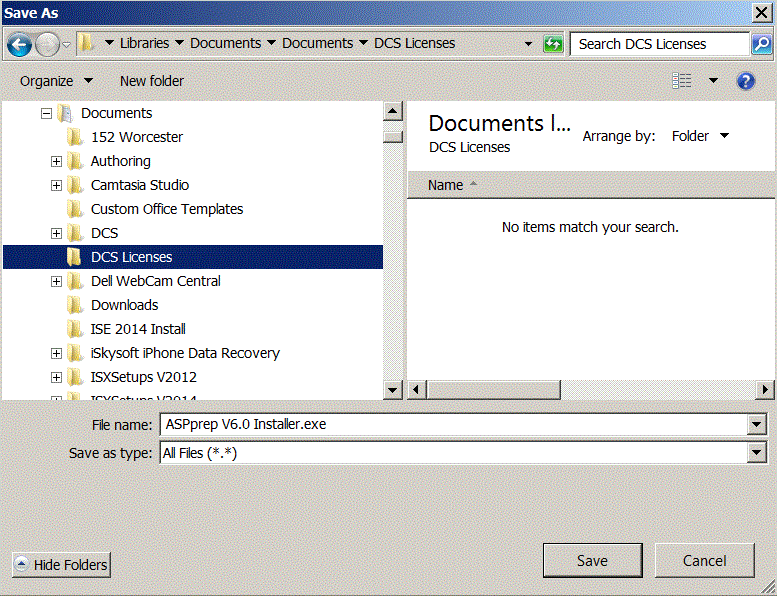Click the folder tree scroll-down arrow
This screenshot has height=596, width=777.
[x=392, y=390]
